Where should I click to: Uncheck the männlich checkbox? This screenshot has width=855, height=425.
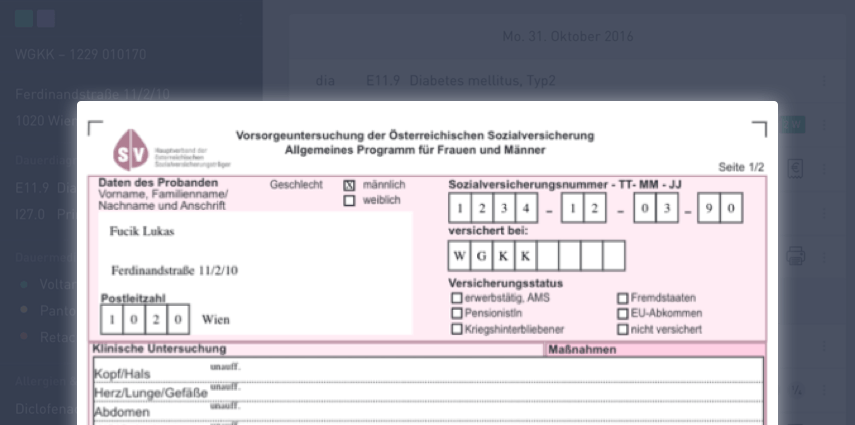coord(350,185)
